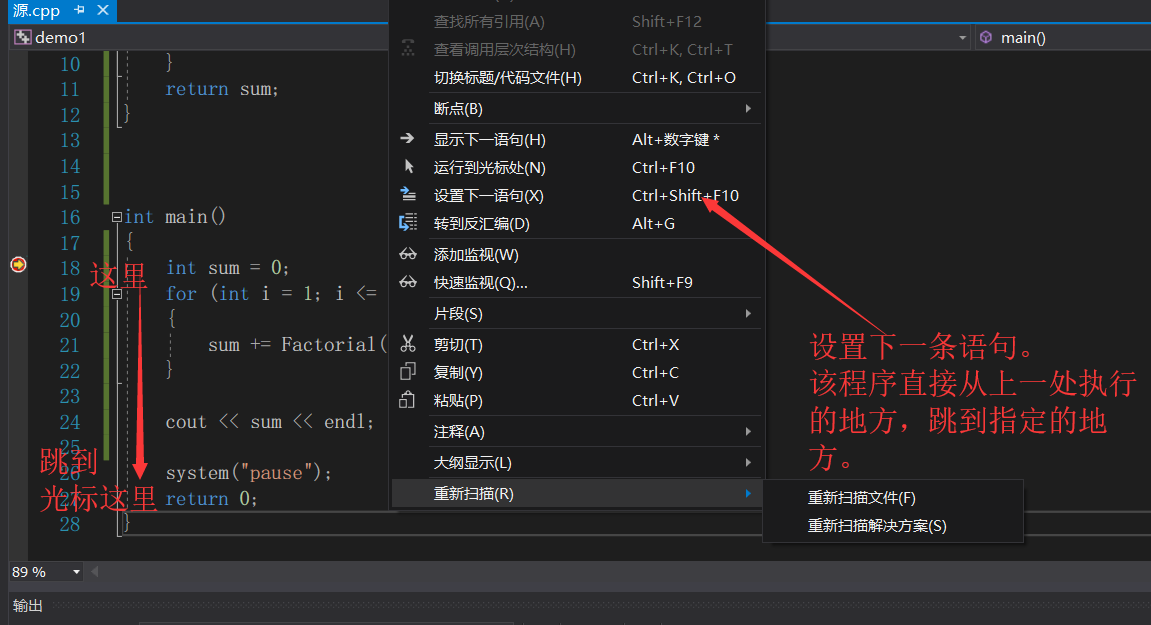Click the horizontal scrollbar left arrow
This screenshot has width=1151, height=625.
tap(95, 571)
